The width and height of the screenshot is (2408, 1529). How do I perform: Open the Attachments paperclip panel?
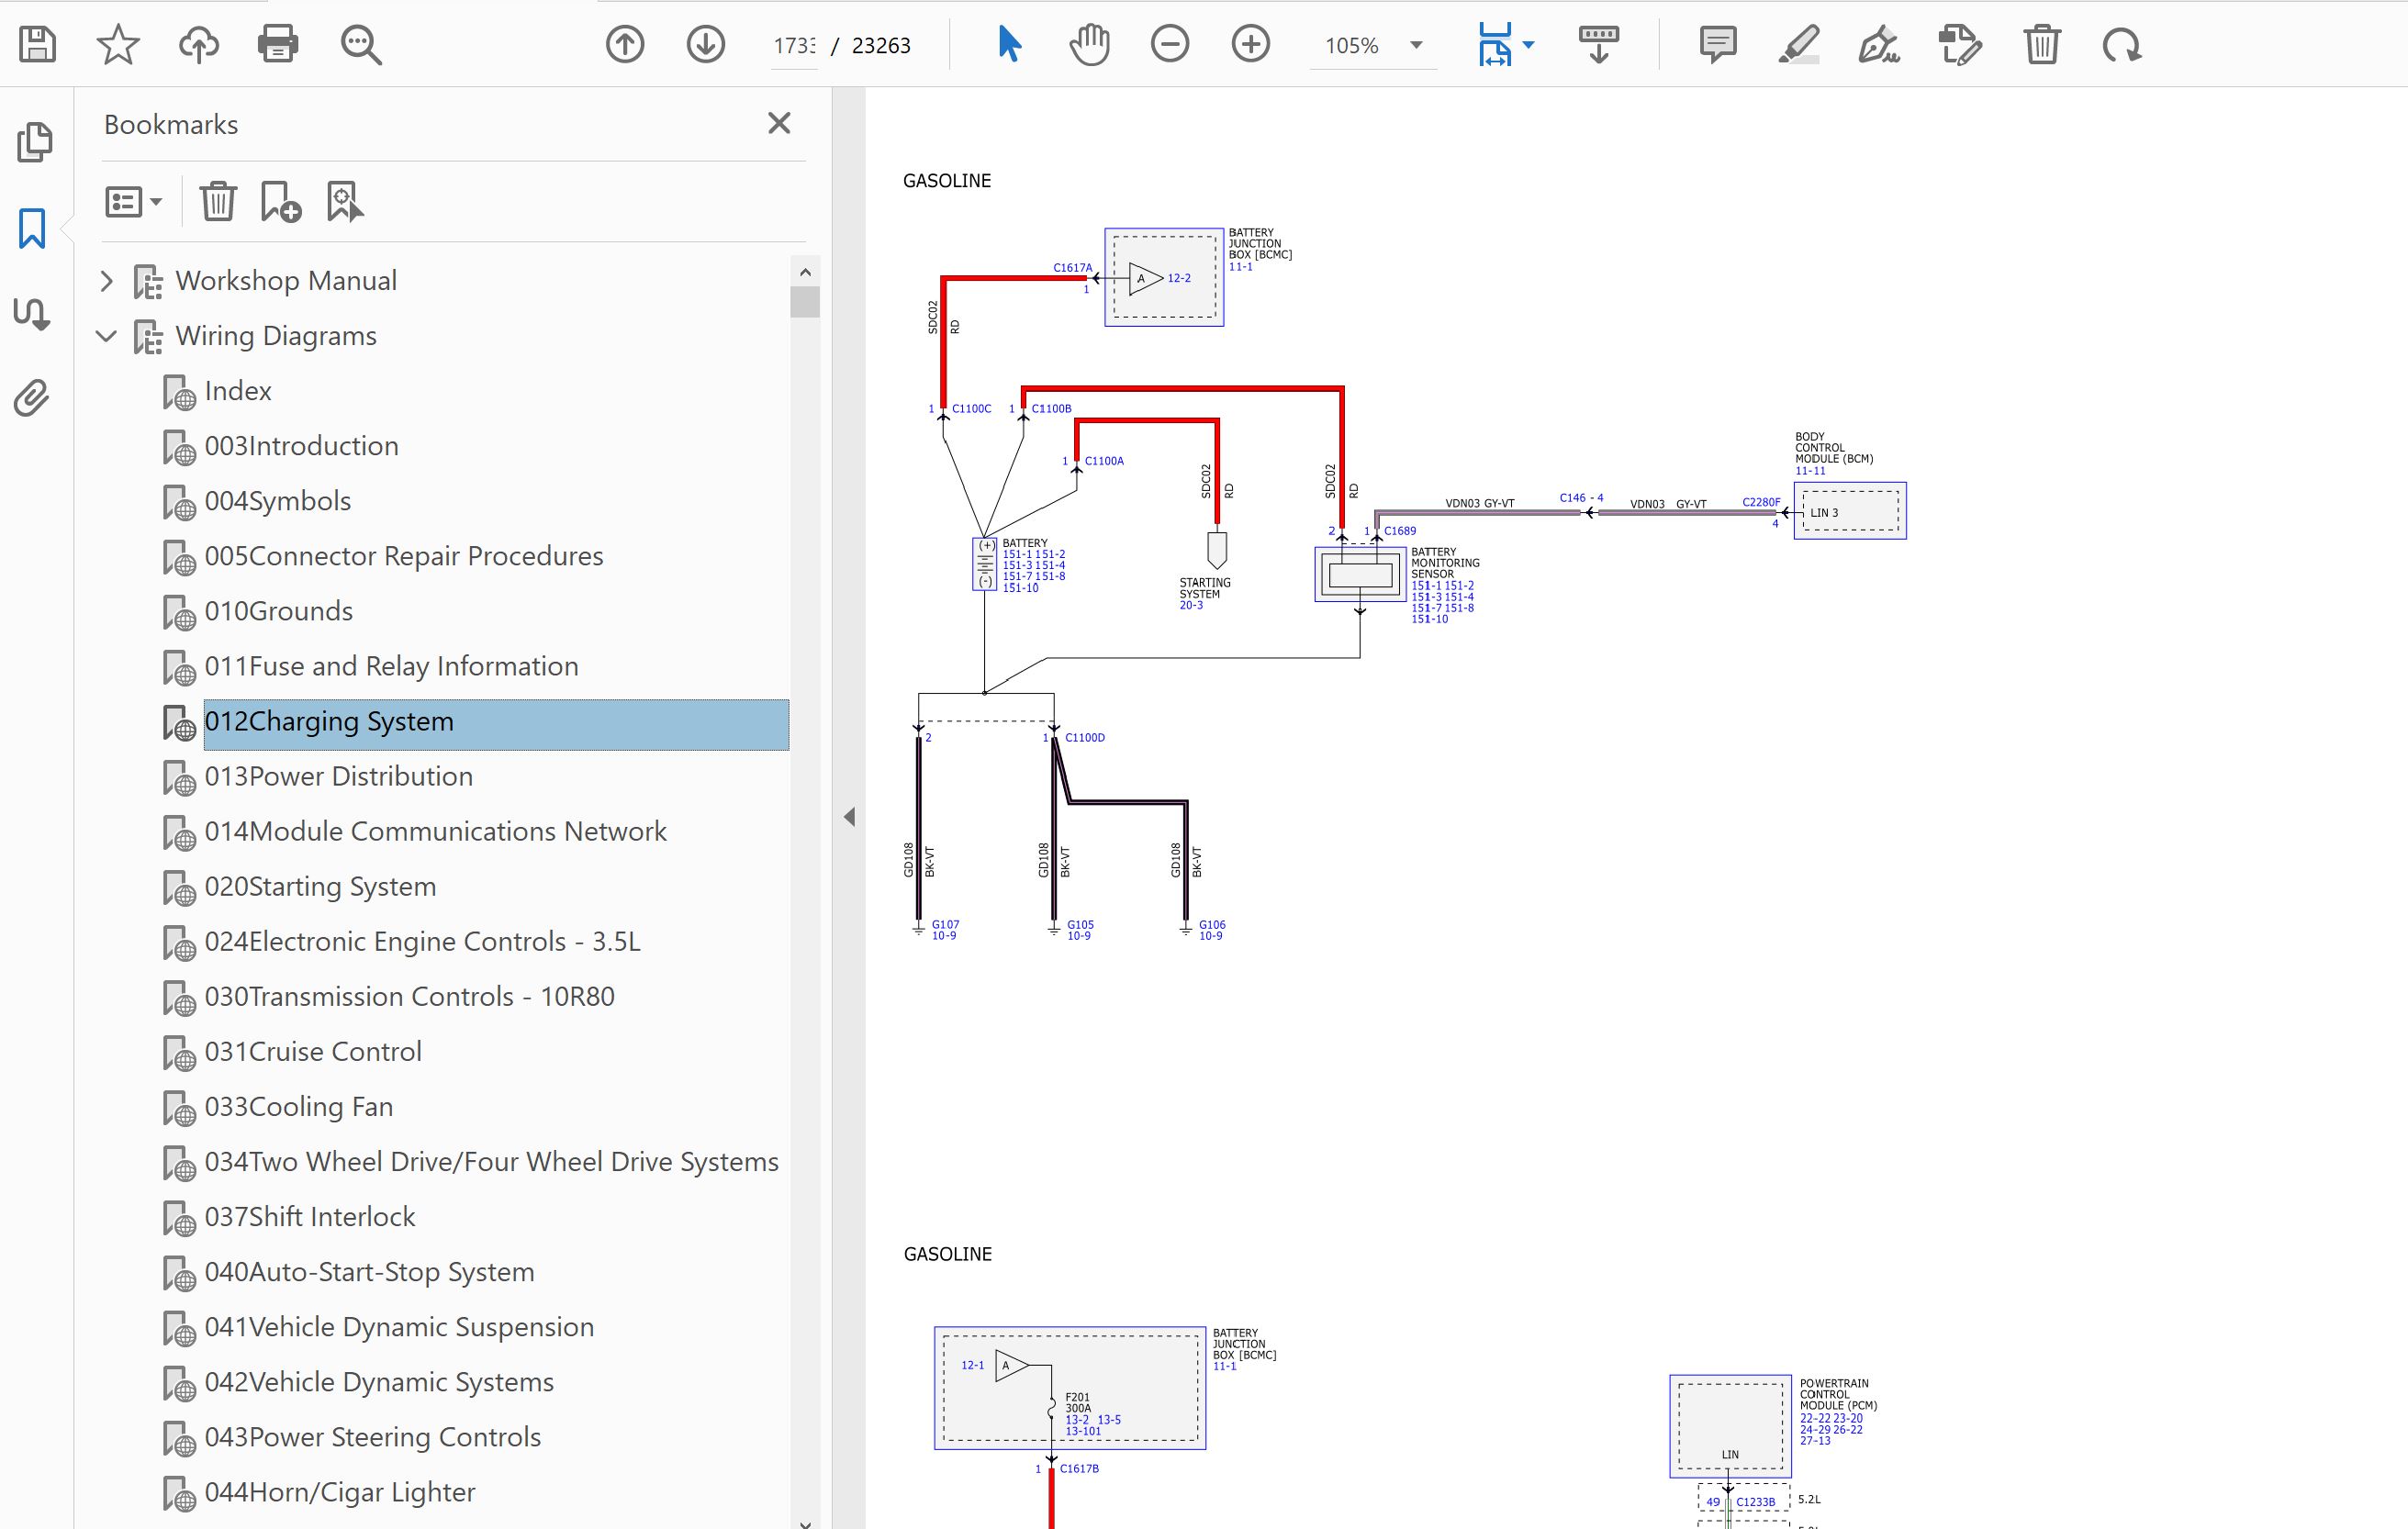click(x=32, y=398)
